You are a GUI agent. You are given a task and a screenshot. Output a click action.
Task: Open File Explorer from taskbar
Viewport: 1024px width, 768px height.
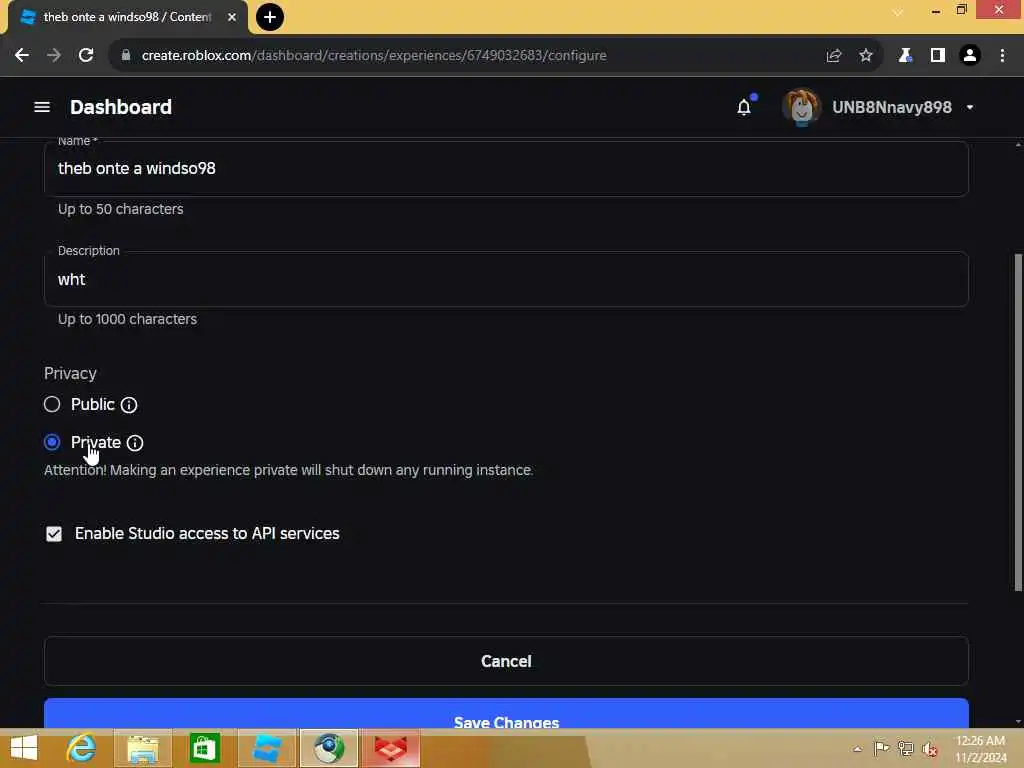point(143,748)
